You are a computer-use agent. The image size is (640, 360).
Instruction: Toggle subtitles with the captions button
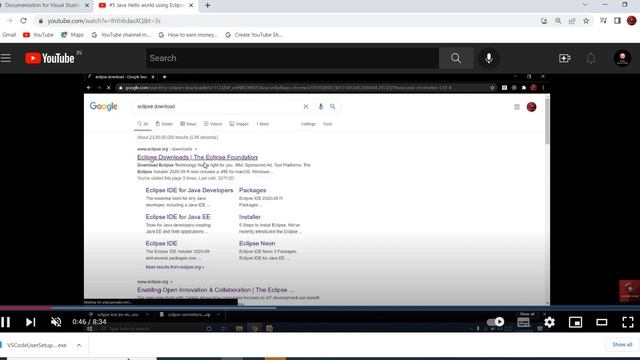pos(523,322)
